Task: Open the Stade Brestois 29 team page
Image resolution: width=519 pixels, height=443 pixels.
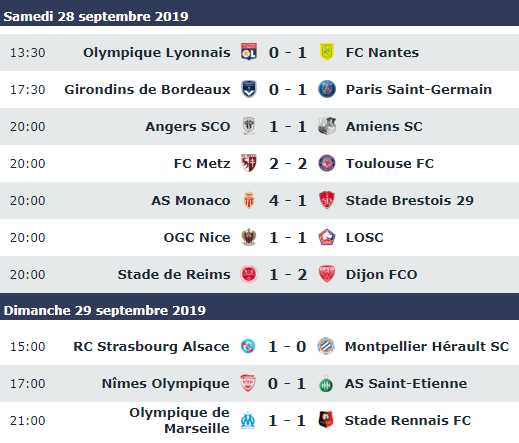Action: [x=409, y=200]
